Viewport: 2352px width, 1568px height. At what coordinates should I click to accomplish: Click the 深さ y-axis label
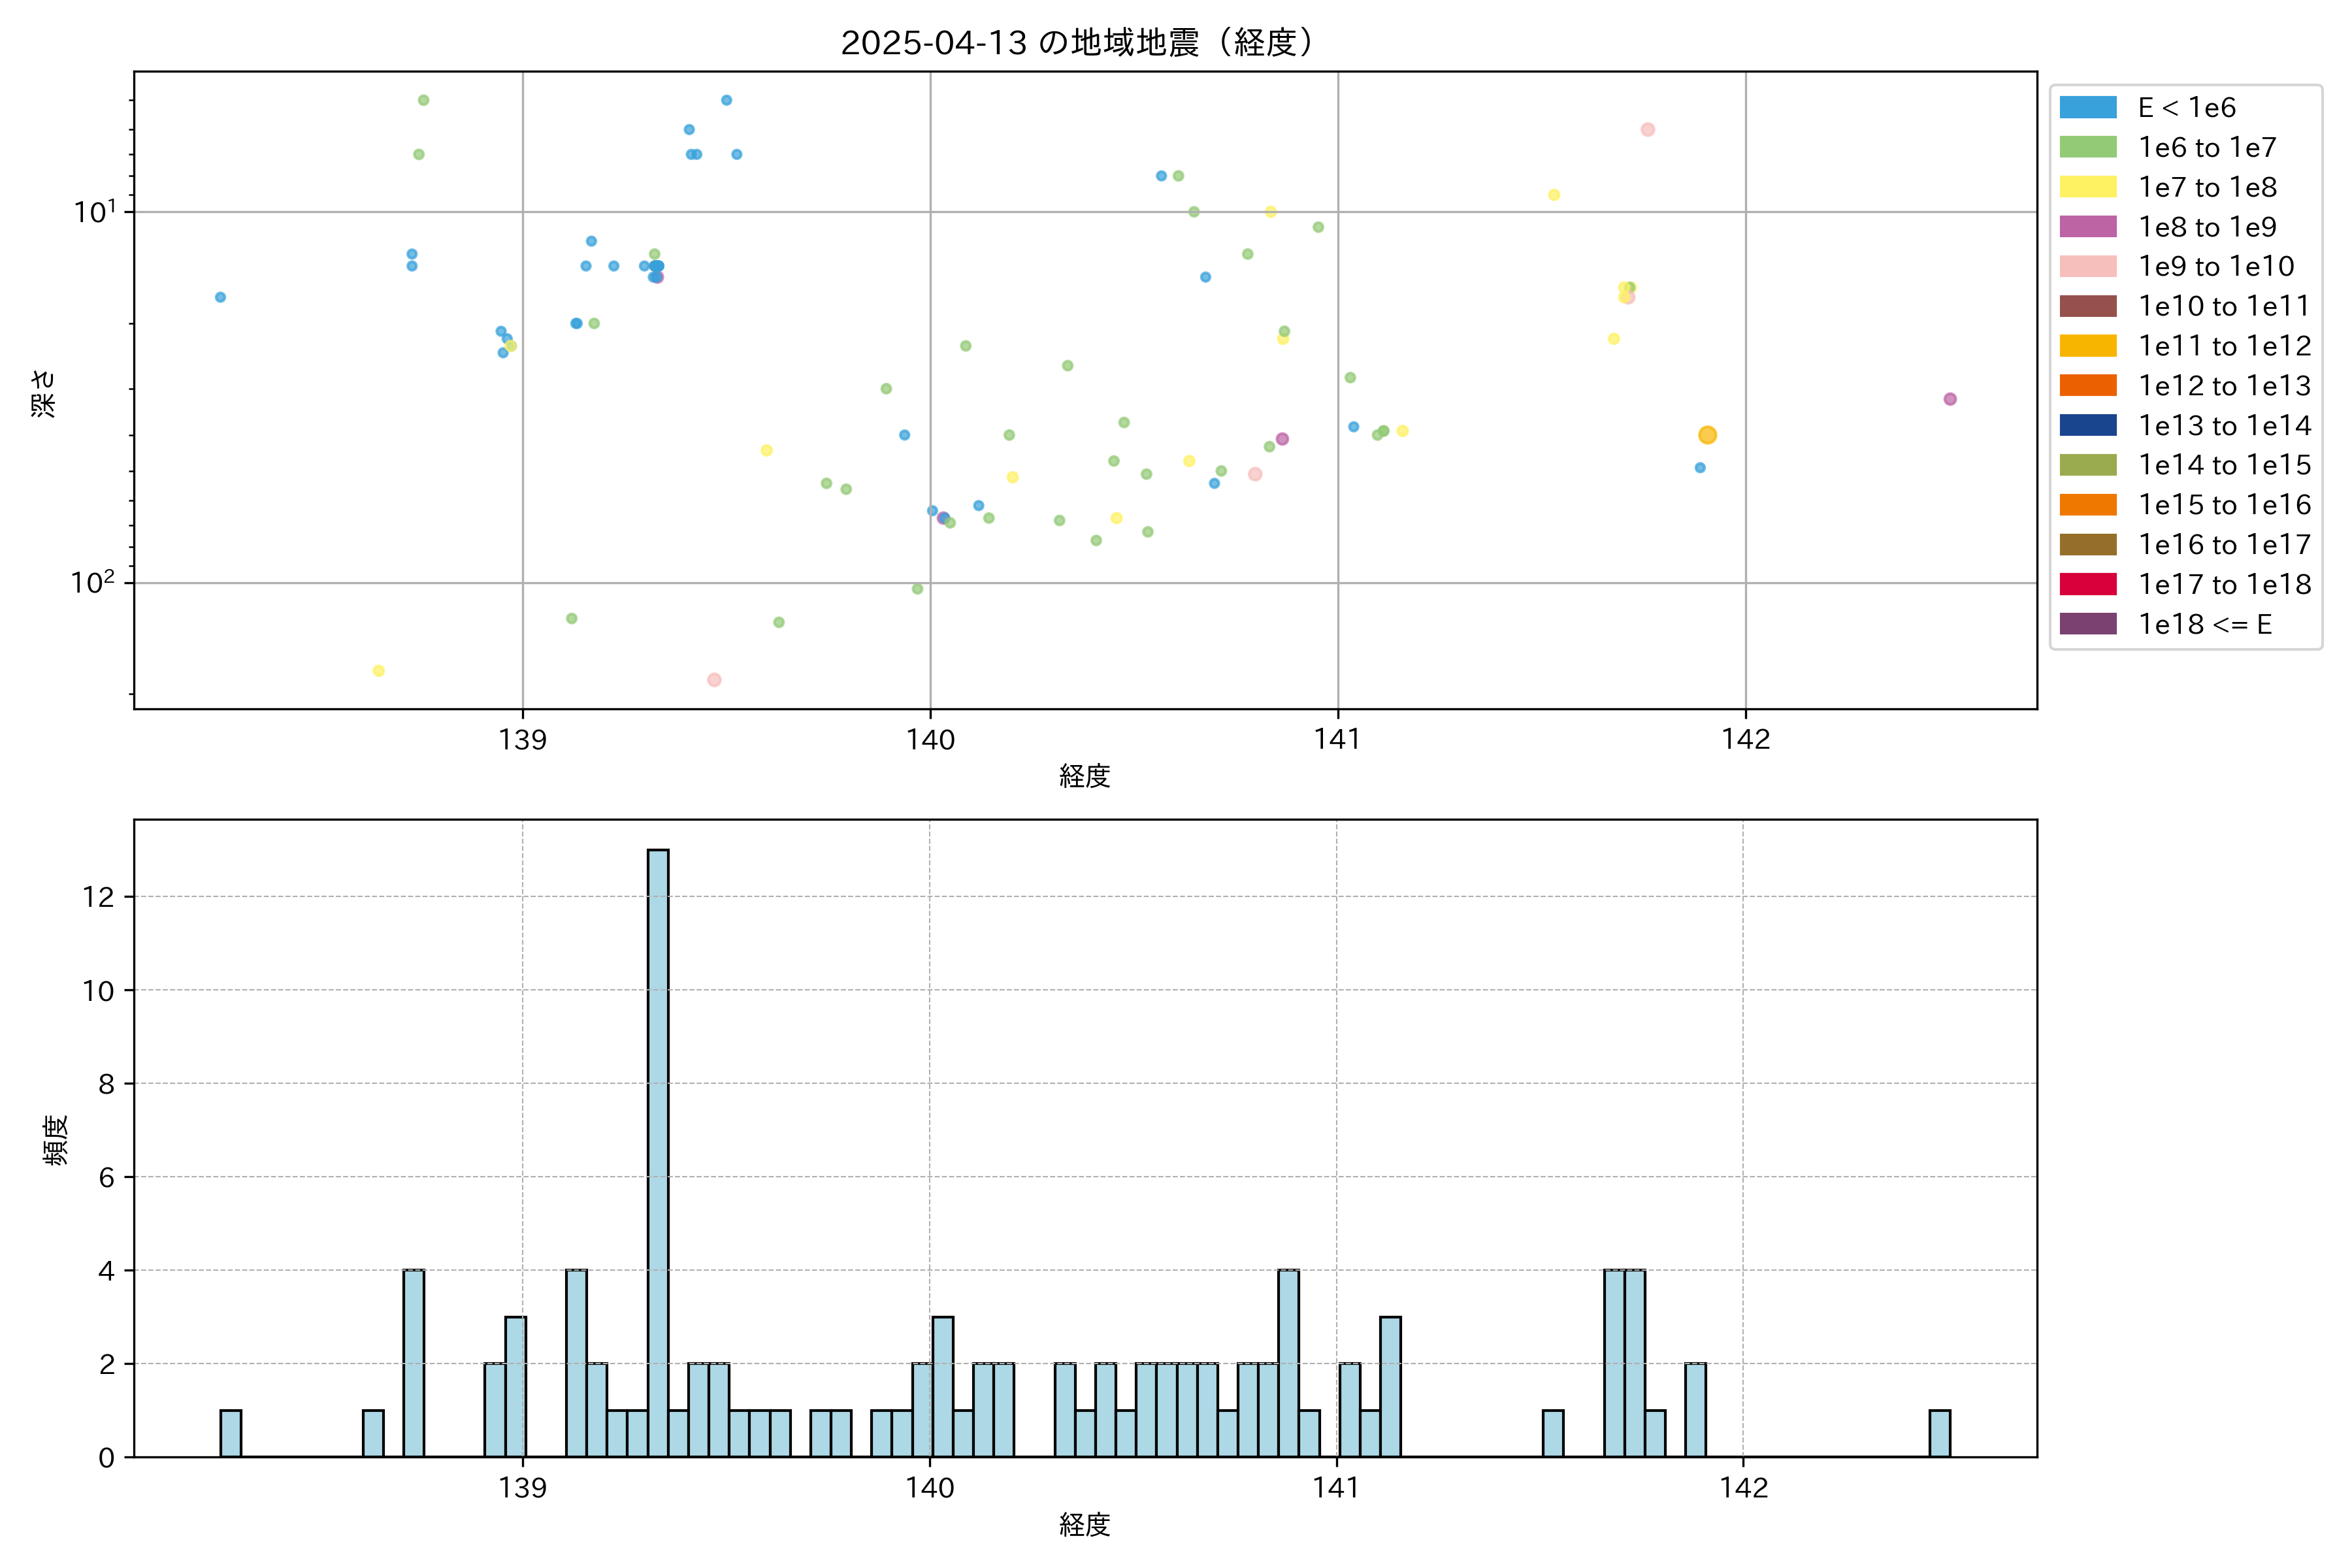(x=44, y=393)
